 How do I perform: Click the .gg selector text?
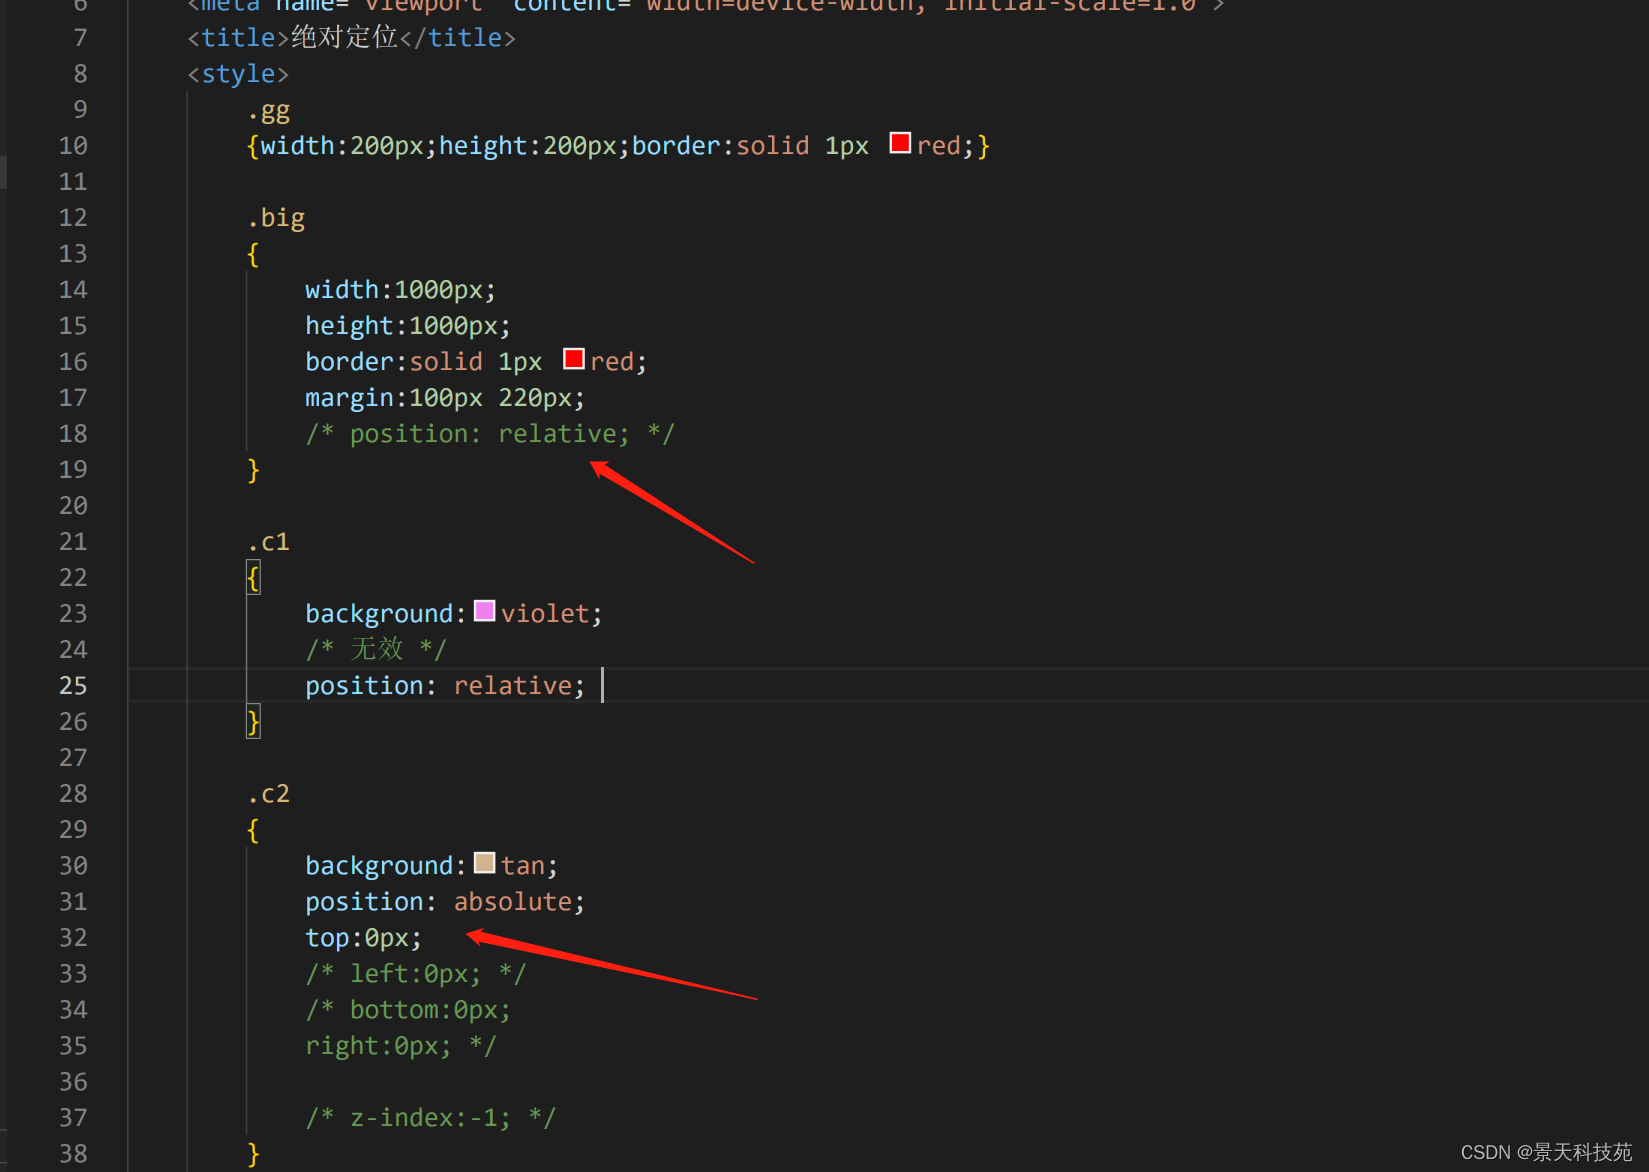coord(269,111)
